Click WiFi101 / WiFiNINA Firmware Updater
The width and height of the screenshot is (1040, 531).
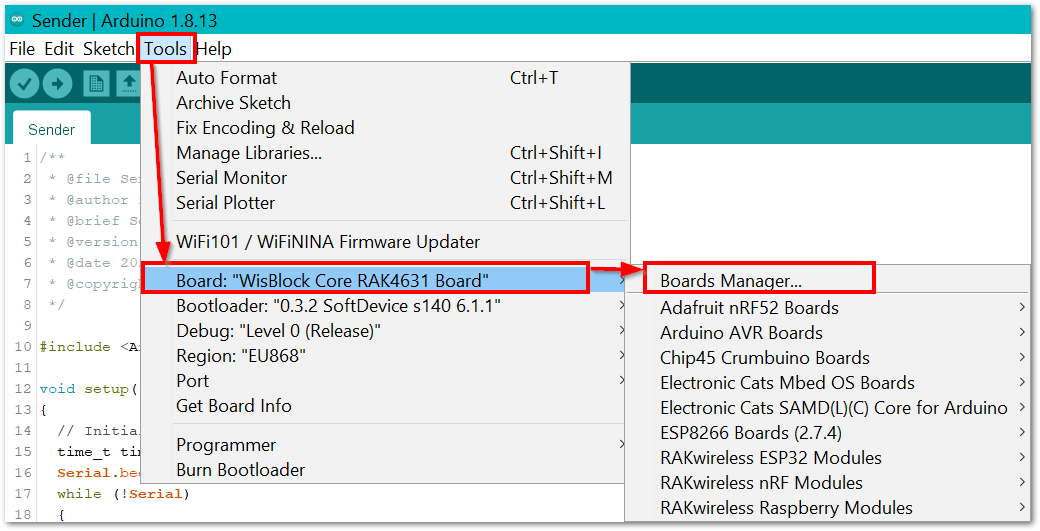(x=385, y=242)
